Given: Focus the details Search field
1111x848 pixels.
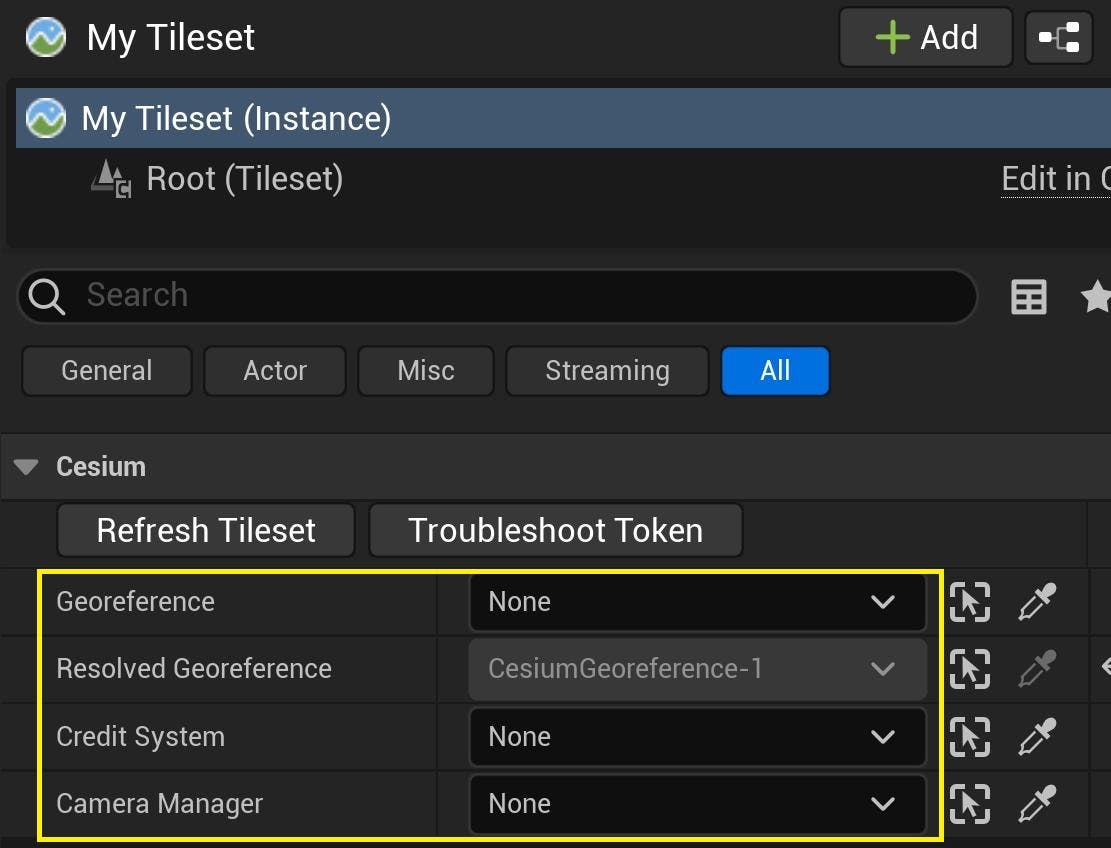Looking at the screenshot, I should click(497, 295).
